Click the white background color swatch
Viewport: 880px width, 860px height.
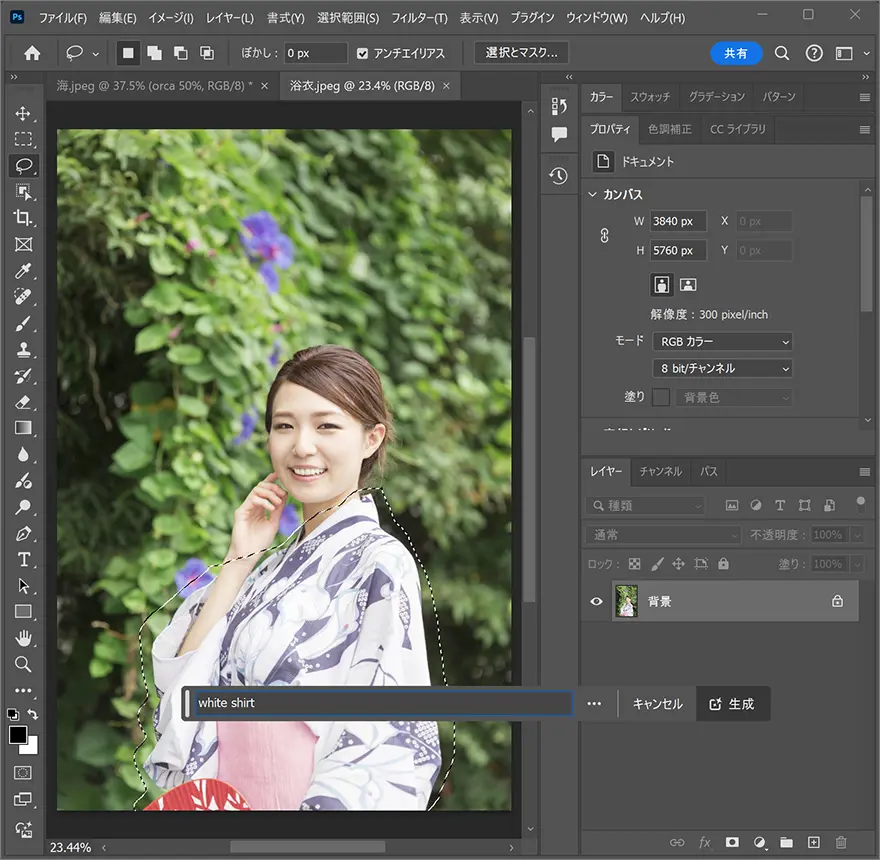[x=32, y=748]
